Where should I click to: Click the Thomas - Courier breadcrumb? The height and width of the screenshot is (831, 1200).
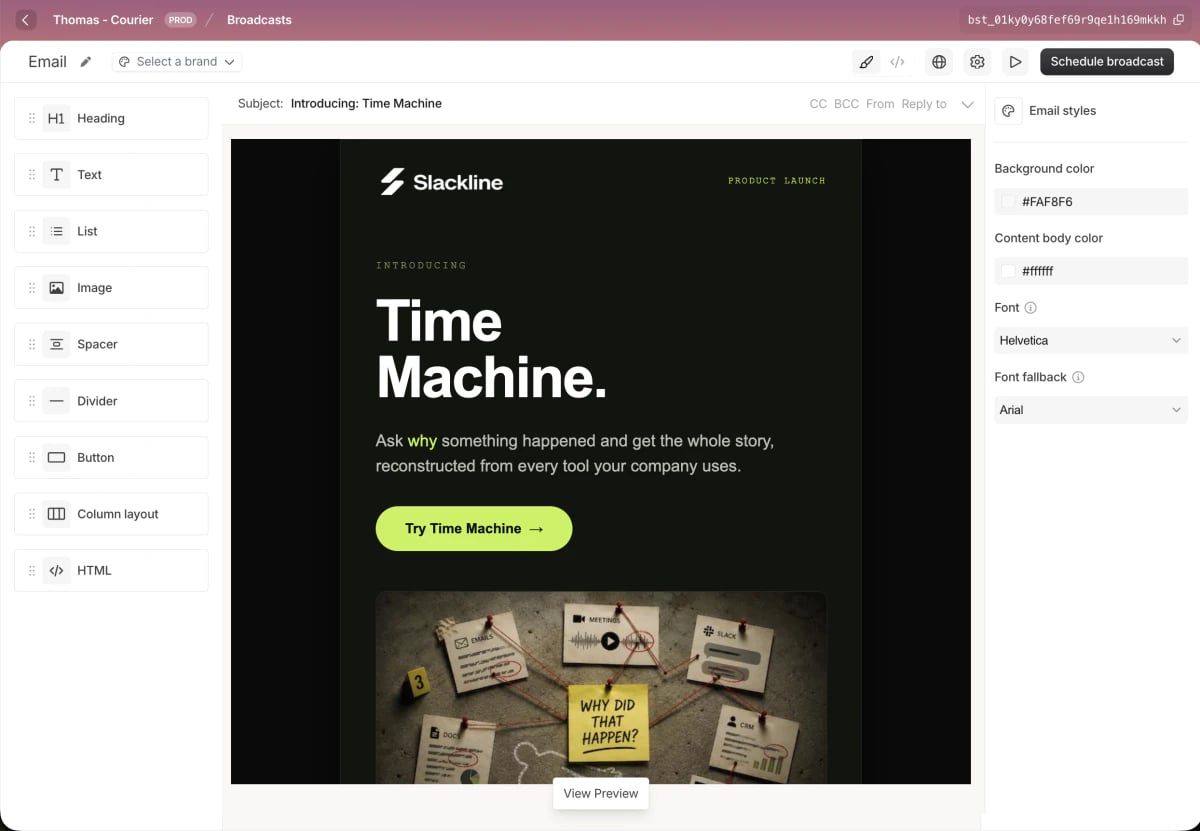click(x=103, y=20)
